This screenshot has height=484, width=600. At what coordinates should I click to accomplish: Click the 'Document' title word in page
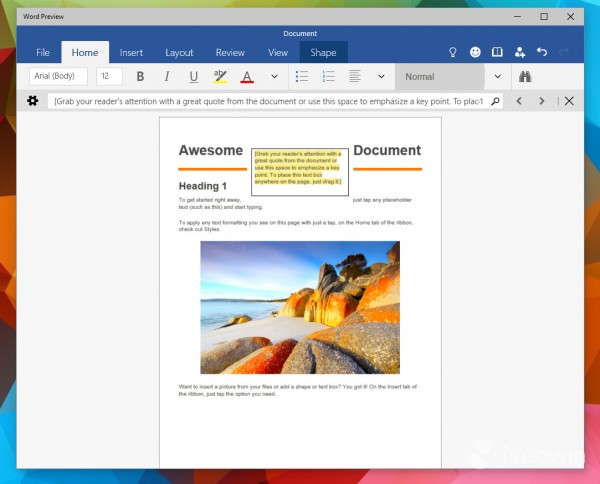(x=387, y=150)
